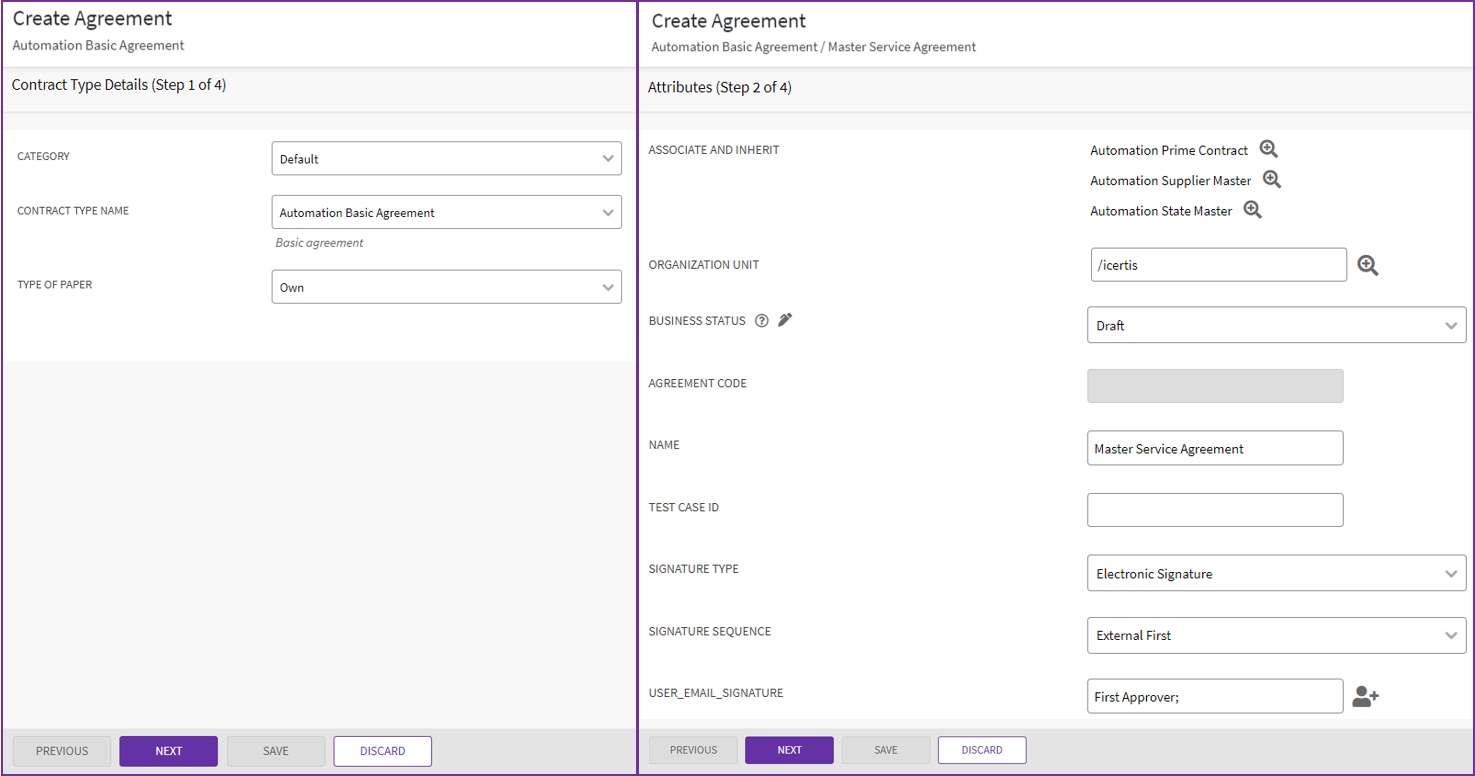The image size is (1475, 776).
Task: Open lookup for Automation State Master
Action: (x=1252, y=210)
